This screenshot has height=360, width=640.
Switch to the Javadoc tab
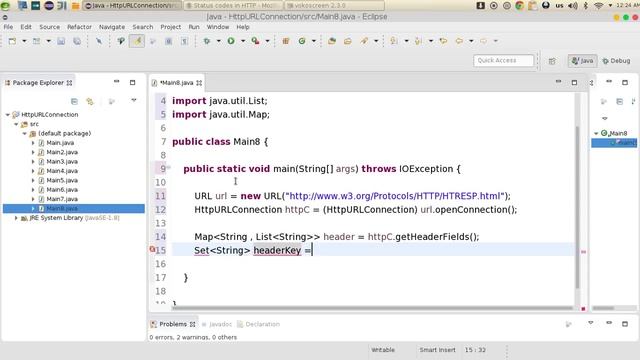pyautogui.click(x=217, y=324)
